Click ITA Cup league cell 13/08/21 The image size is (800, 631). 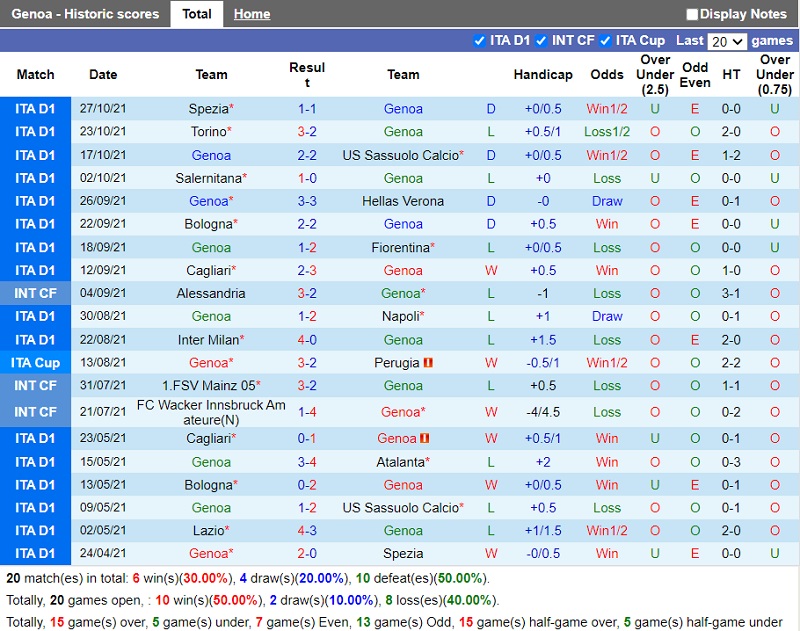tap(35, 363)
